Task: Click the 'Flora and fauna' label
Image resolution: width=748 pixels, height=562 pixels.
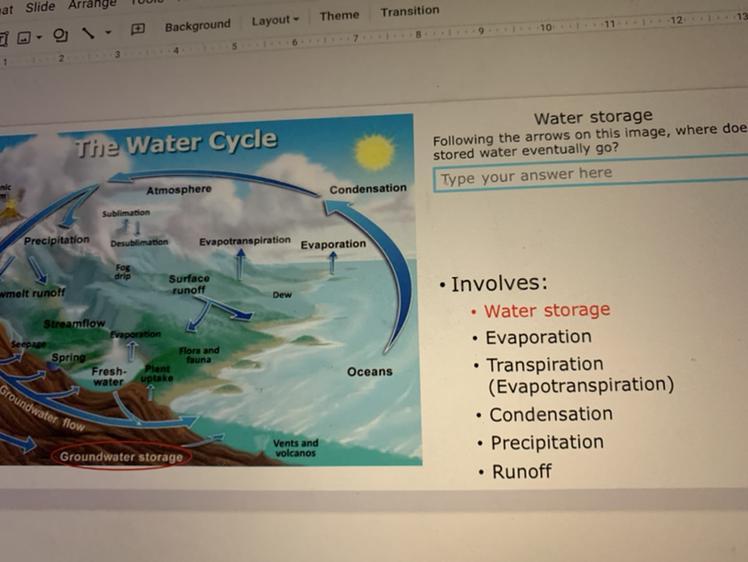Action: 199,354
